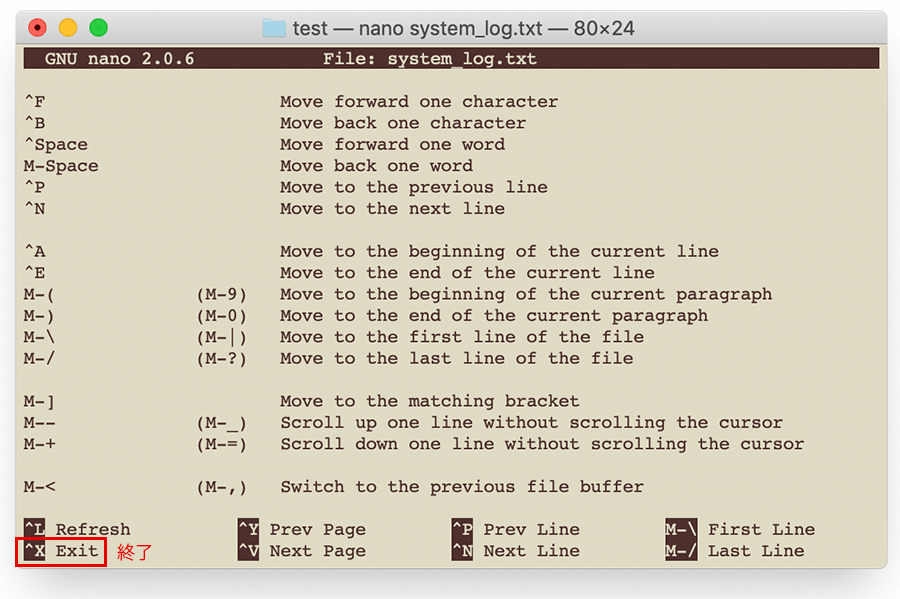Click the File: system_log.txt header label
Image resolution: width=900 pixels, height=599 pixels.
tap(429, 59)
